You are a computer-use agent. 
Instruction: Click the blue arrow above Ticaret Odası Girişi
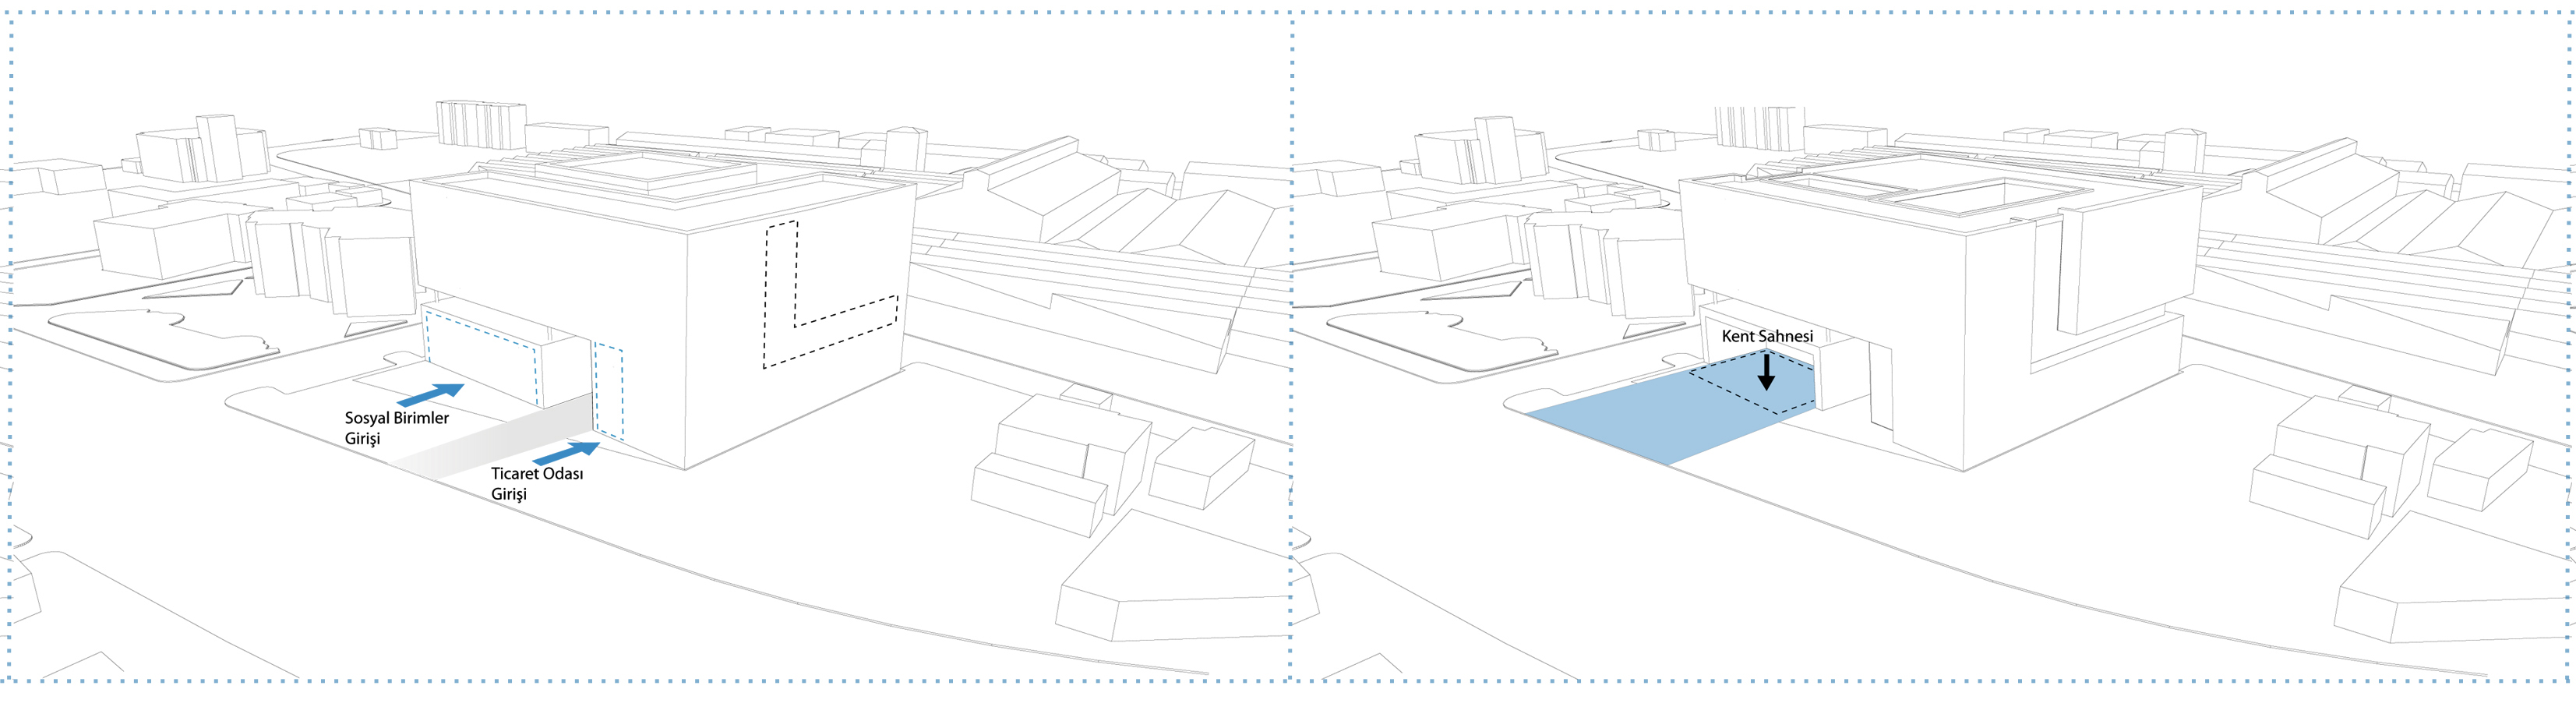pyautogui.click(x=566, y=453)
